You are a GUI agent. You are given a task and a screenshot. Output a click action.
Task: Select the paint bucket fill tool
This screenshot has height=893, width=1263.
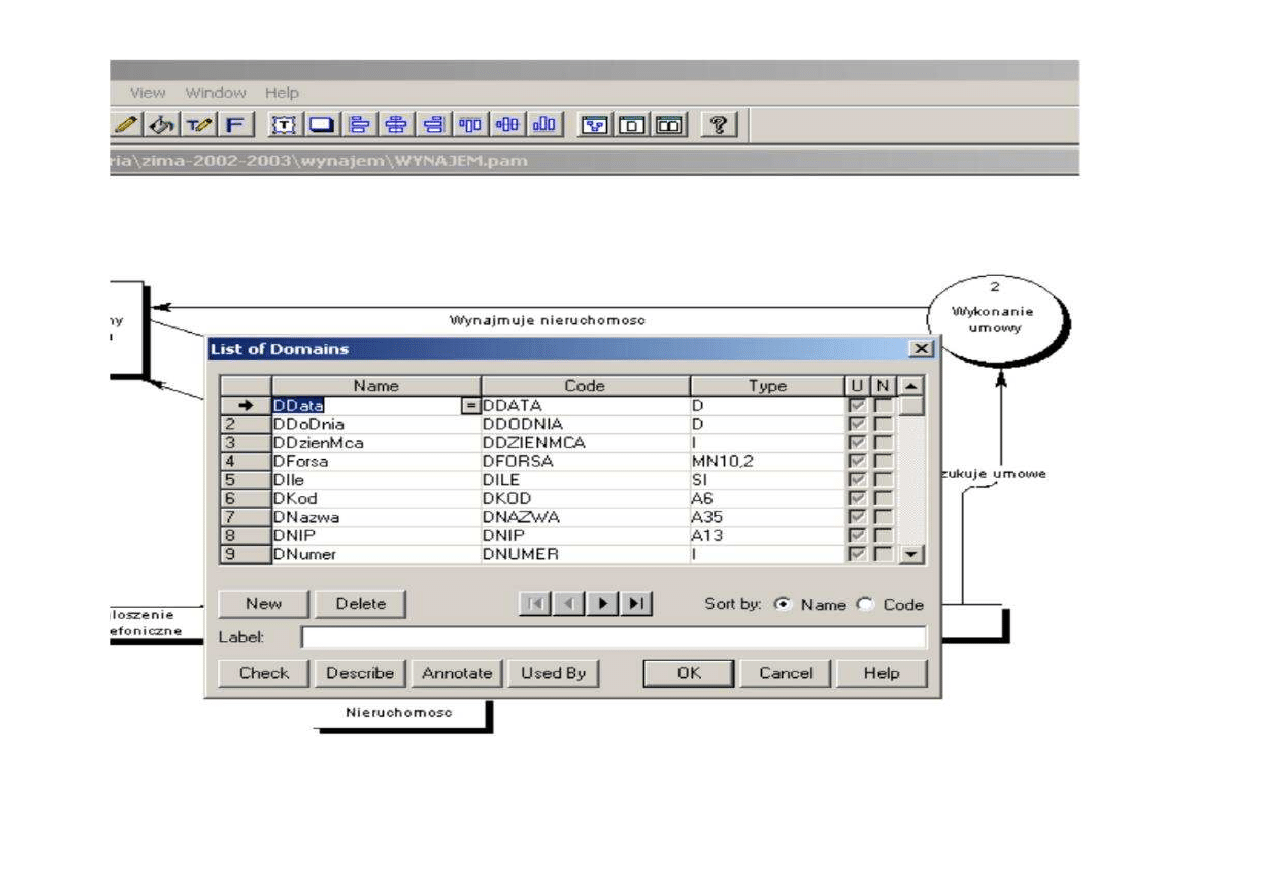(x=161, y=125)
